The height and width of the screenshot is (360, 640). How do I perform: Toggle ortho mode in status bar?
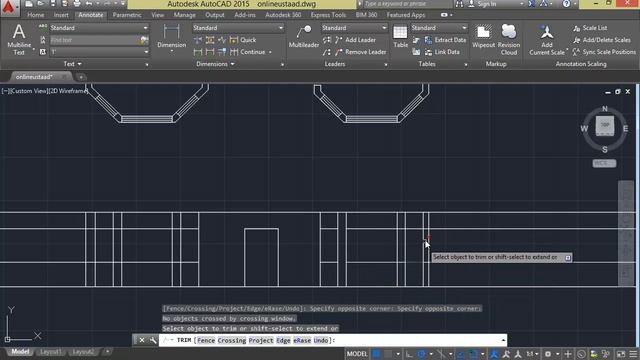pyautogui.click(x=409, y=354)
